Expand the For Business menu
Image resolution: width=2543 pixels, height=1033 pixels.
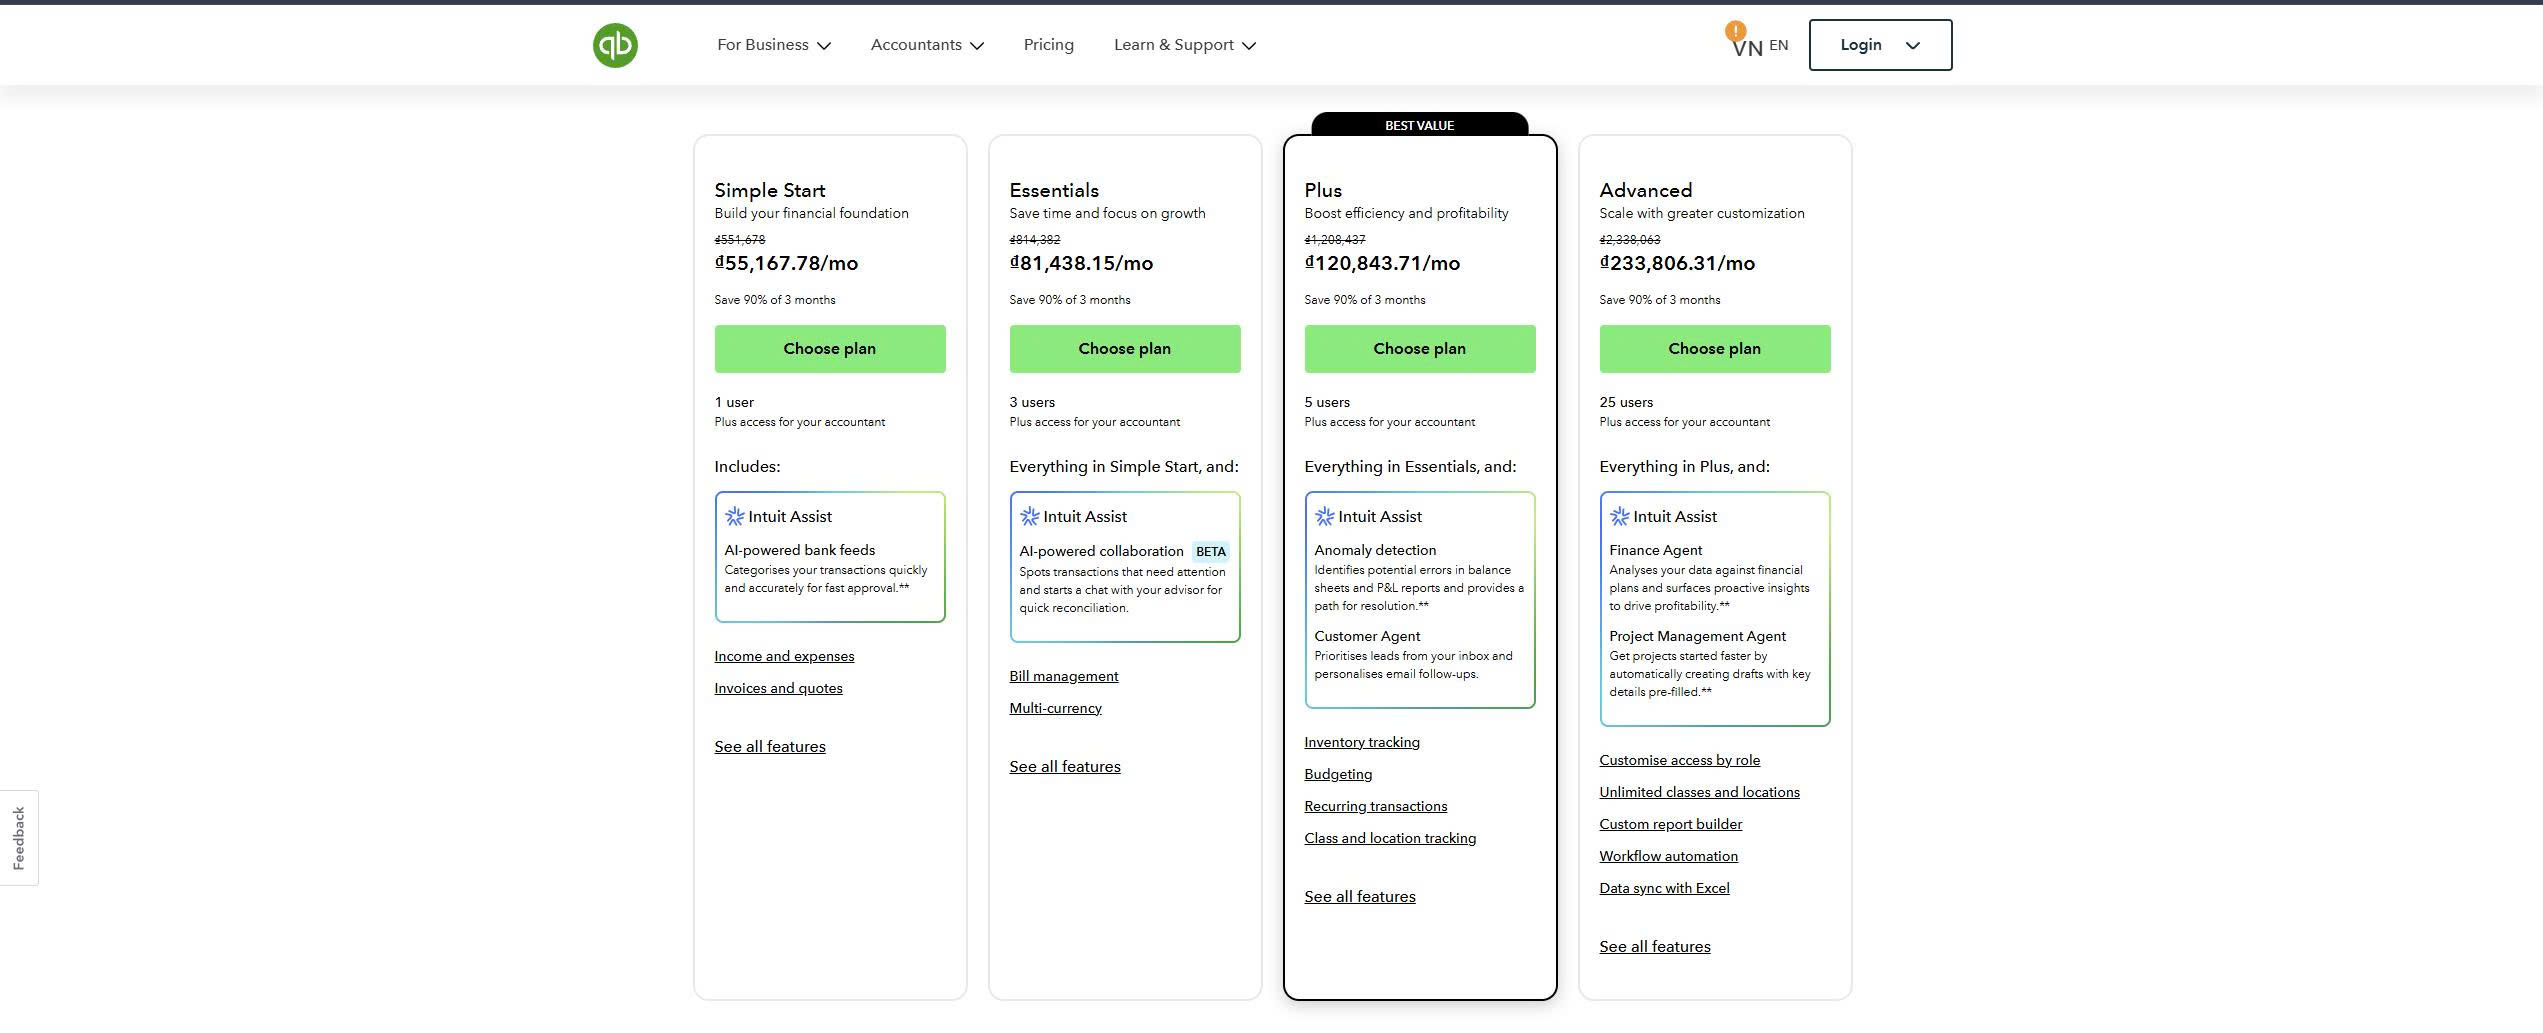(773, 45)
